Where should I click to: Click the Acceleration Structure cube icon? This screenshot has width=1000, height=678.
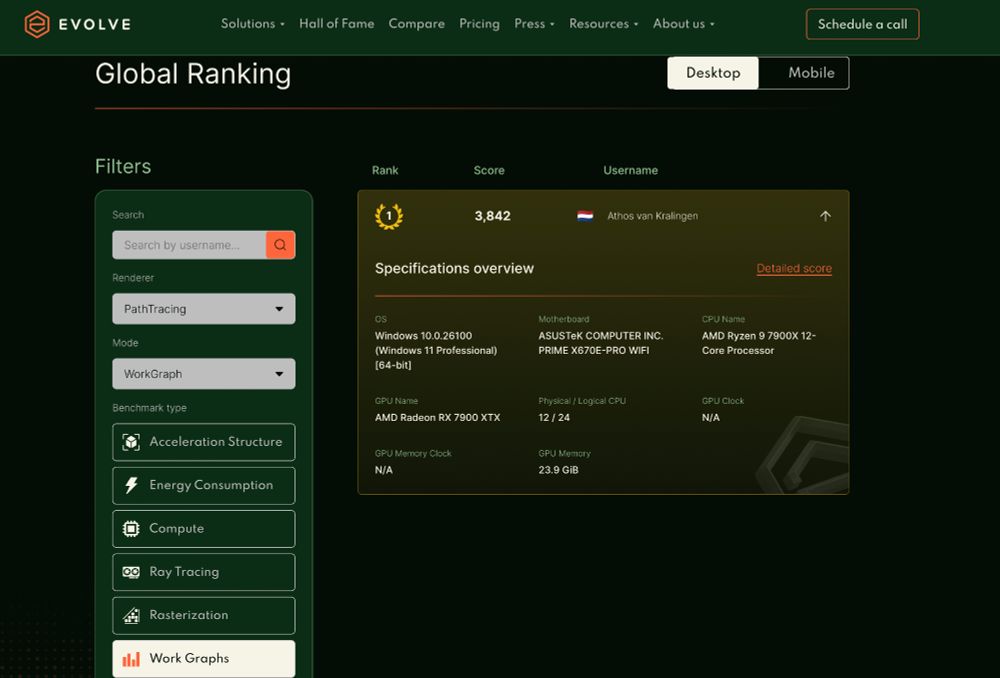(x=131, y=442)
